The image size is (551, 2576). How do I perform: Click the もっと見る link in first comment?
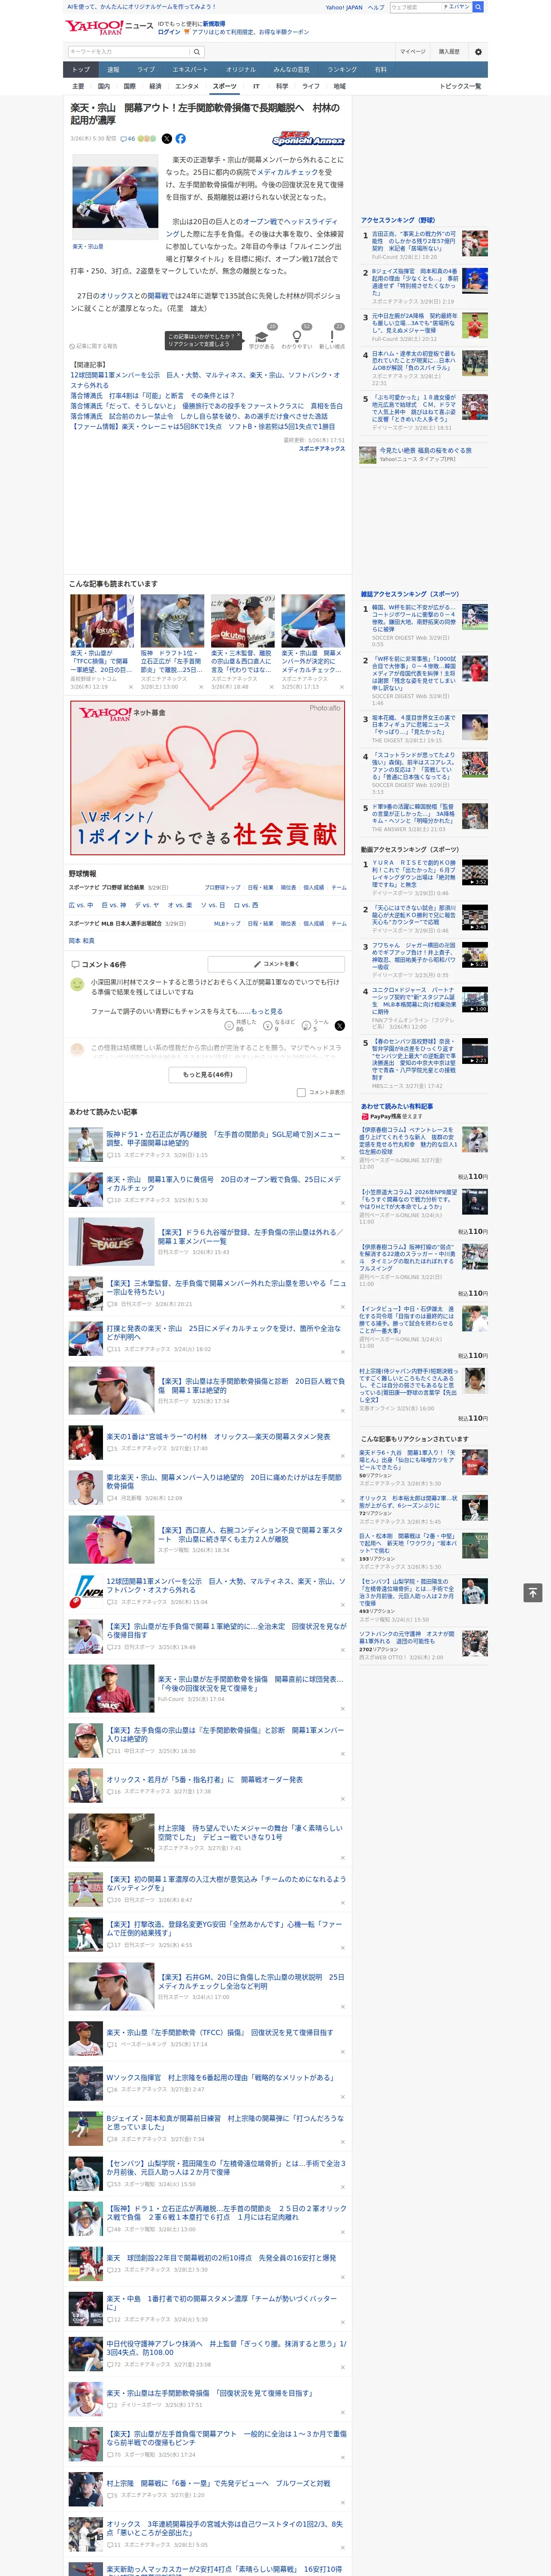(266, 1011)
